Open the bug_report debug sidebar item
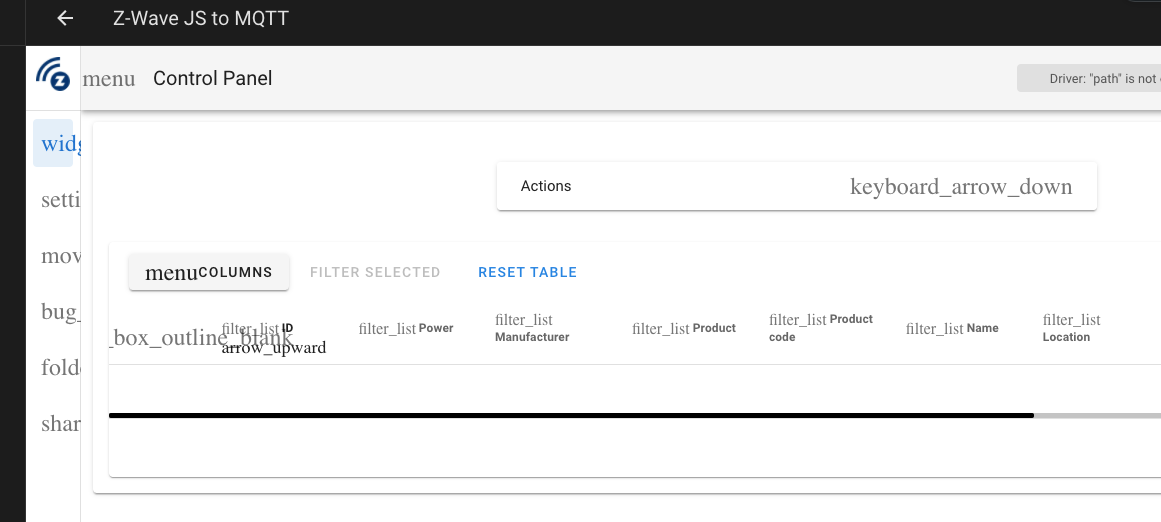 57,311
